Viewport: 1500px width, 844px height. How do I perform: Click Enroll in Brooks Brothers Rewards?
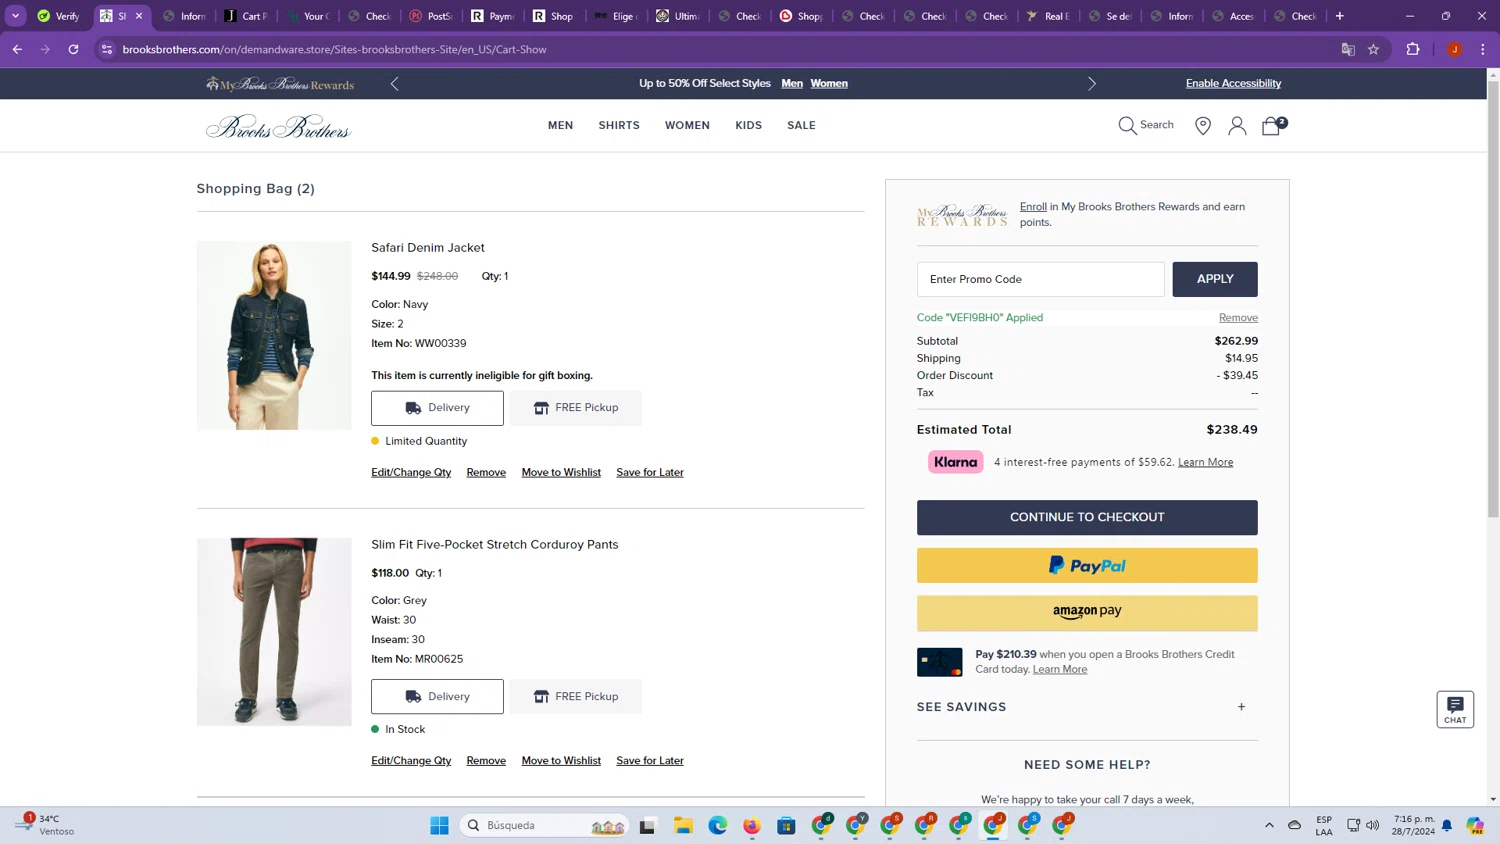click(1033, 207)
